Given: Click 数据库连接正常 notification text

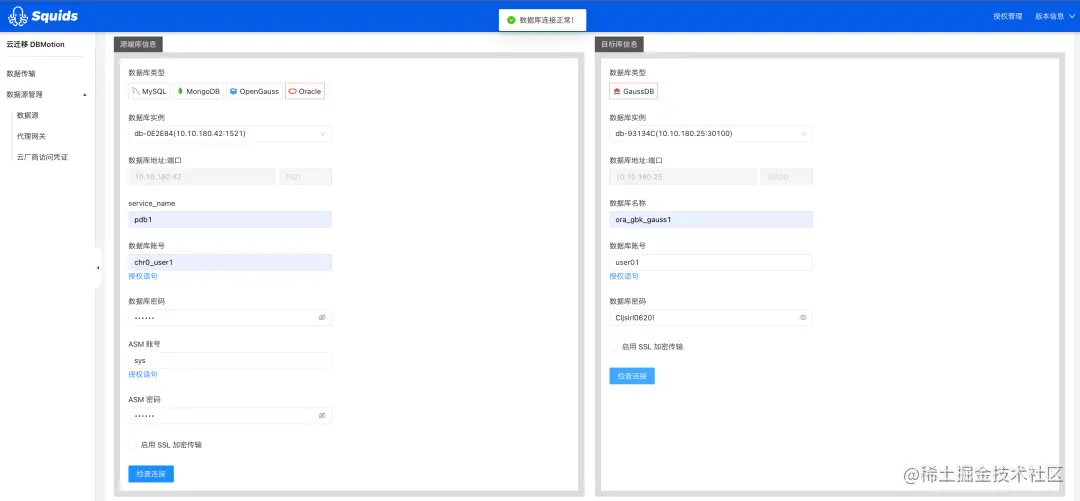Looking at the screenshot, I should click(547, 20).
